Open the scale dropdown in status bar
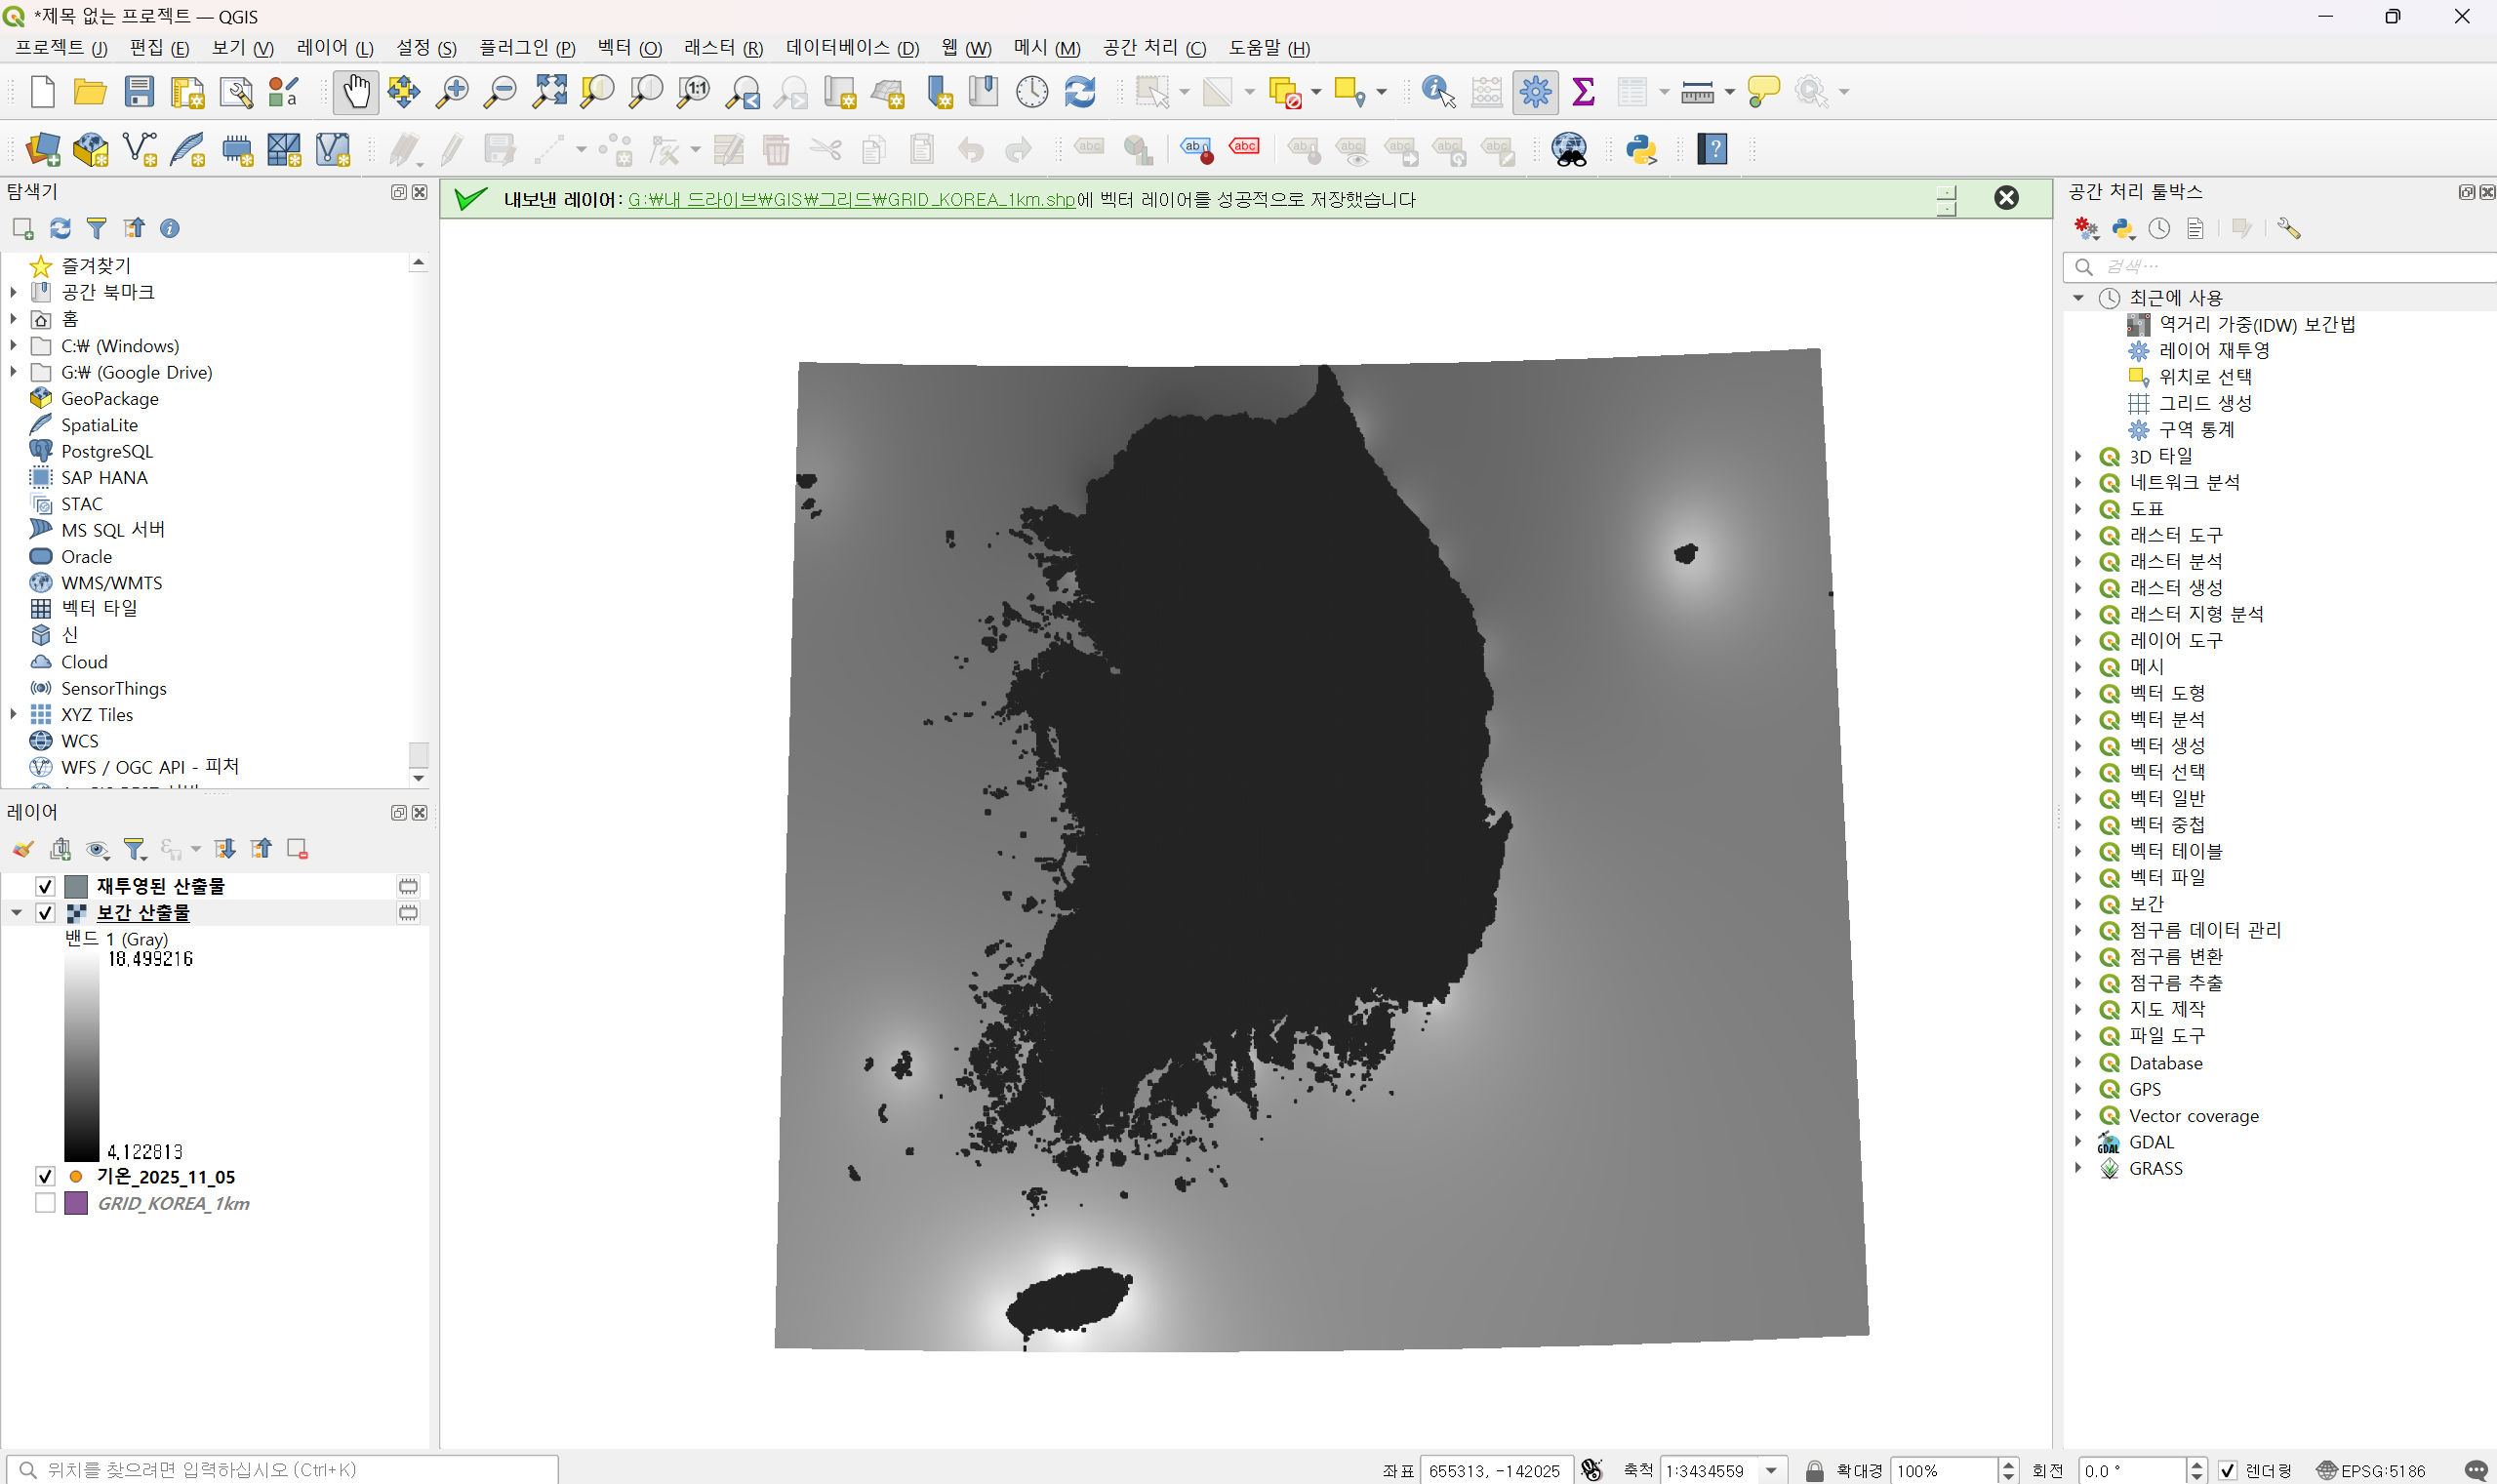The image size is (2497, 1484). pos(1772,1470)
